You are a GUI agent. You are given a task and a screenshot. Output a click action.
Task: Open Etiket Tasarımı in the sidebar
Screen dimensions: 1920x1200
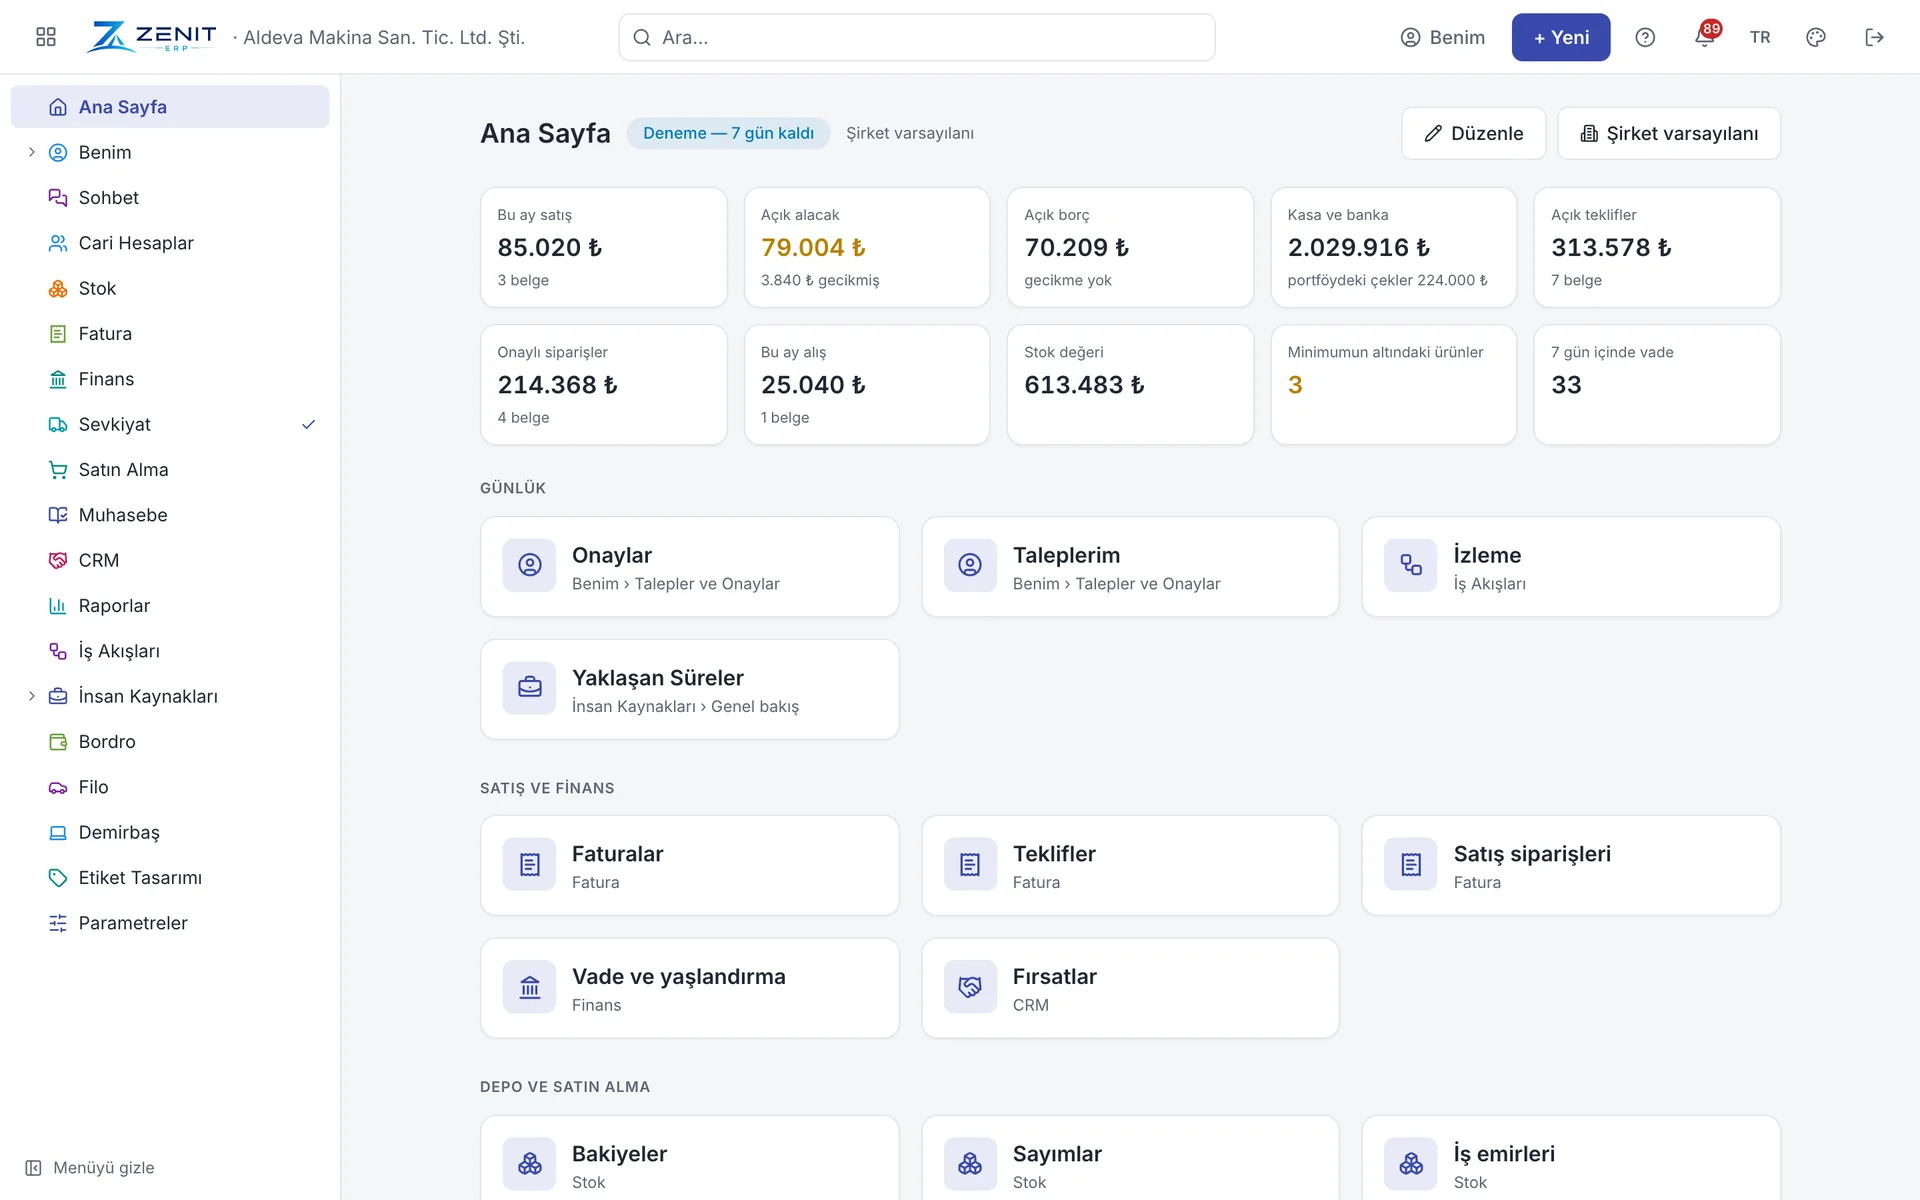[170, 877]
